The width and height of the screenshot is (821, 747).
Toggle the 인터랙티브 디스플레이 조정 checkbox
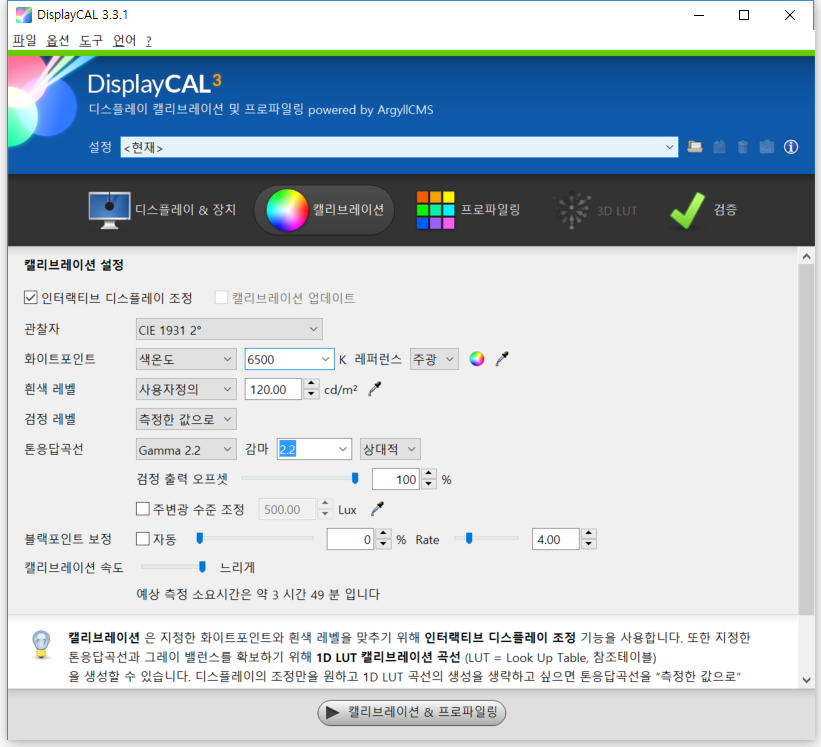pos(31,298)
